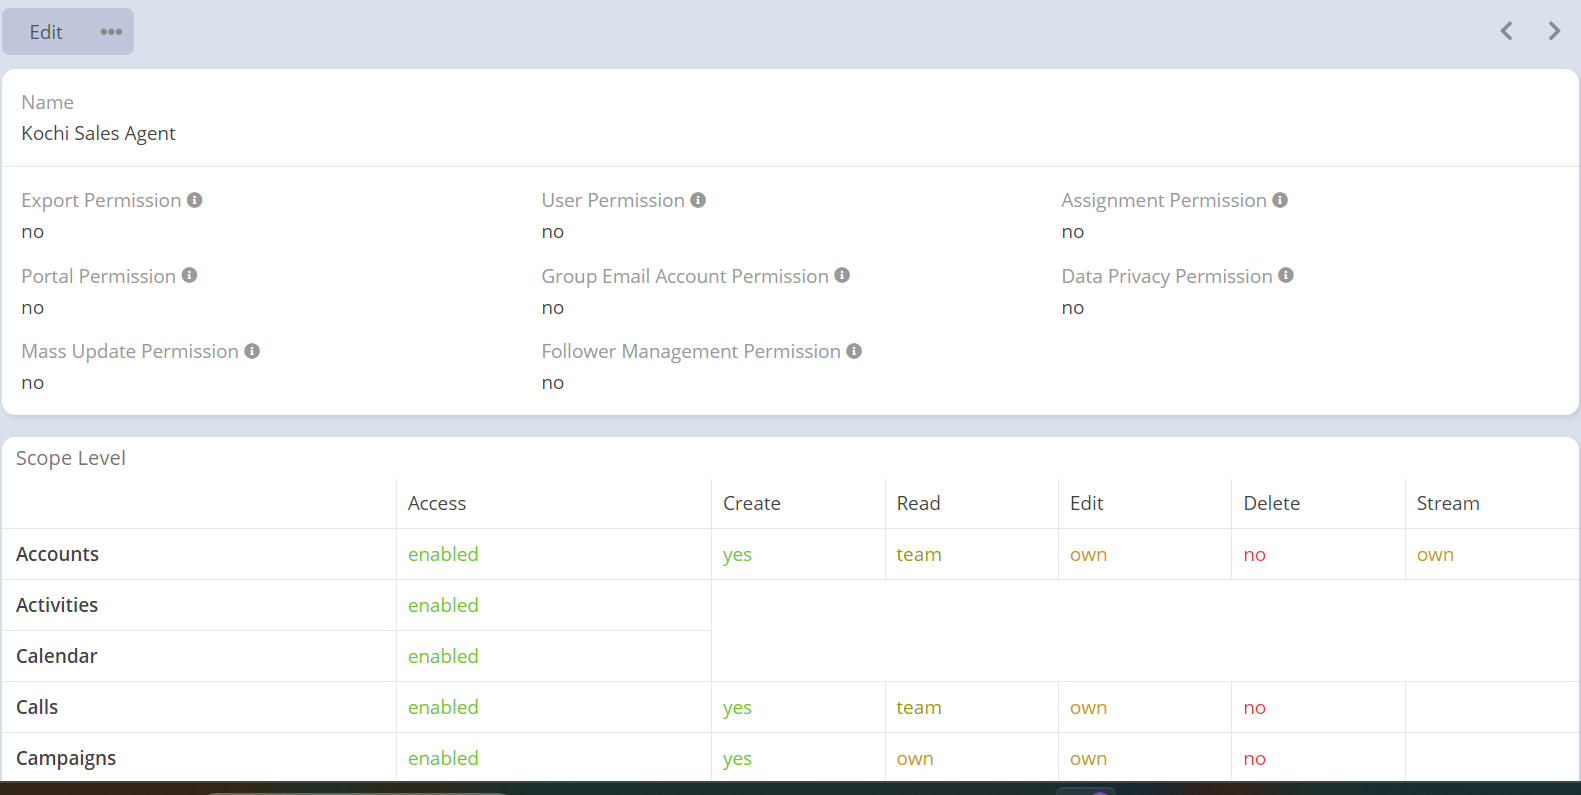Click Export Permission info icon

point(195,200)
